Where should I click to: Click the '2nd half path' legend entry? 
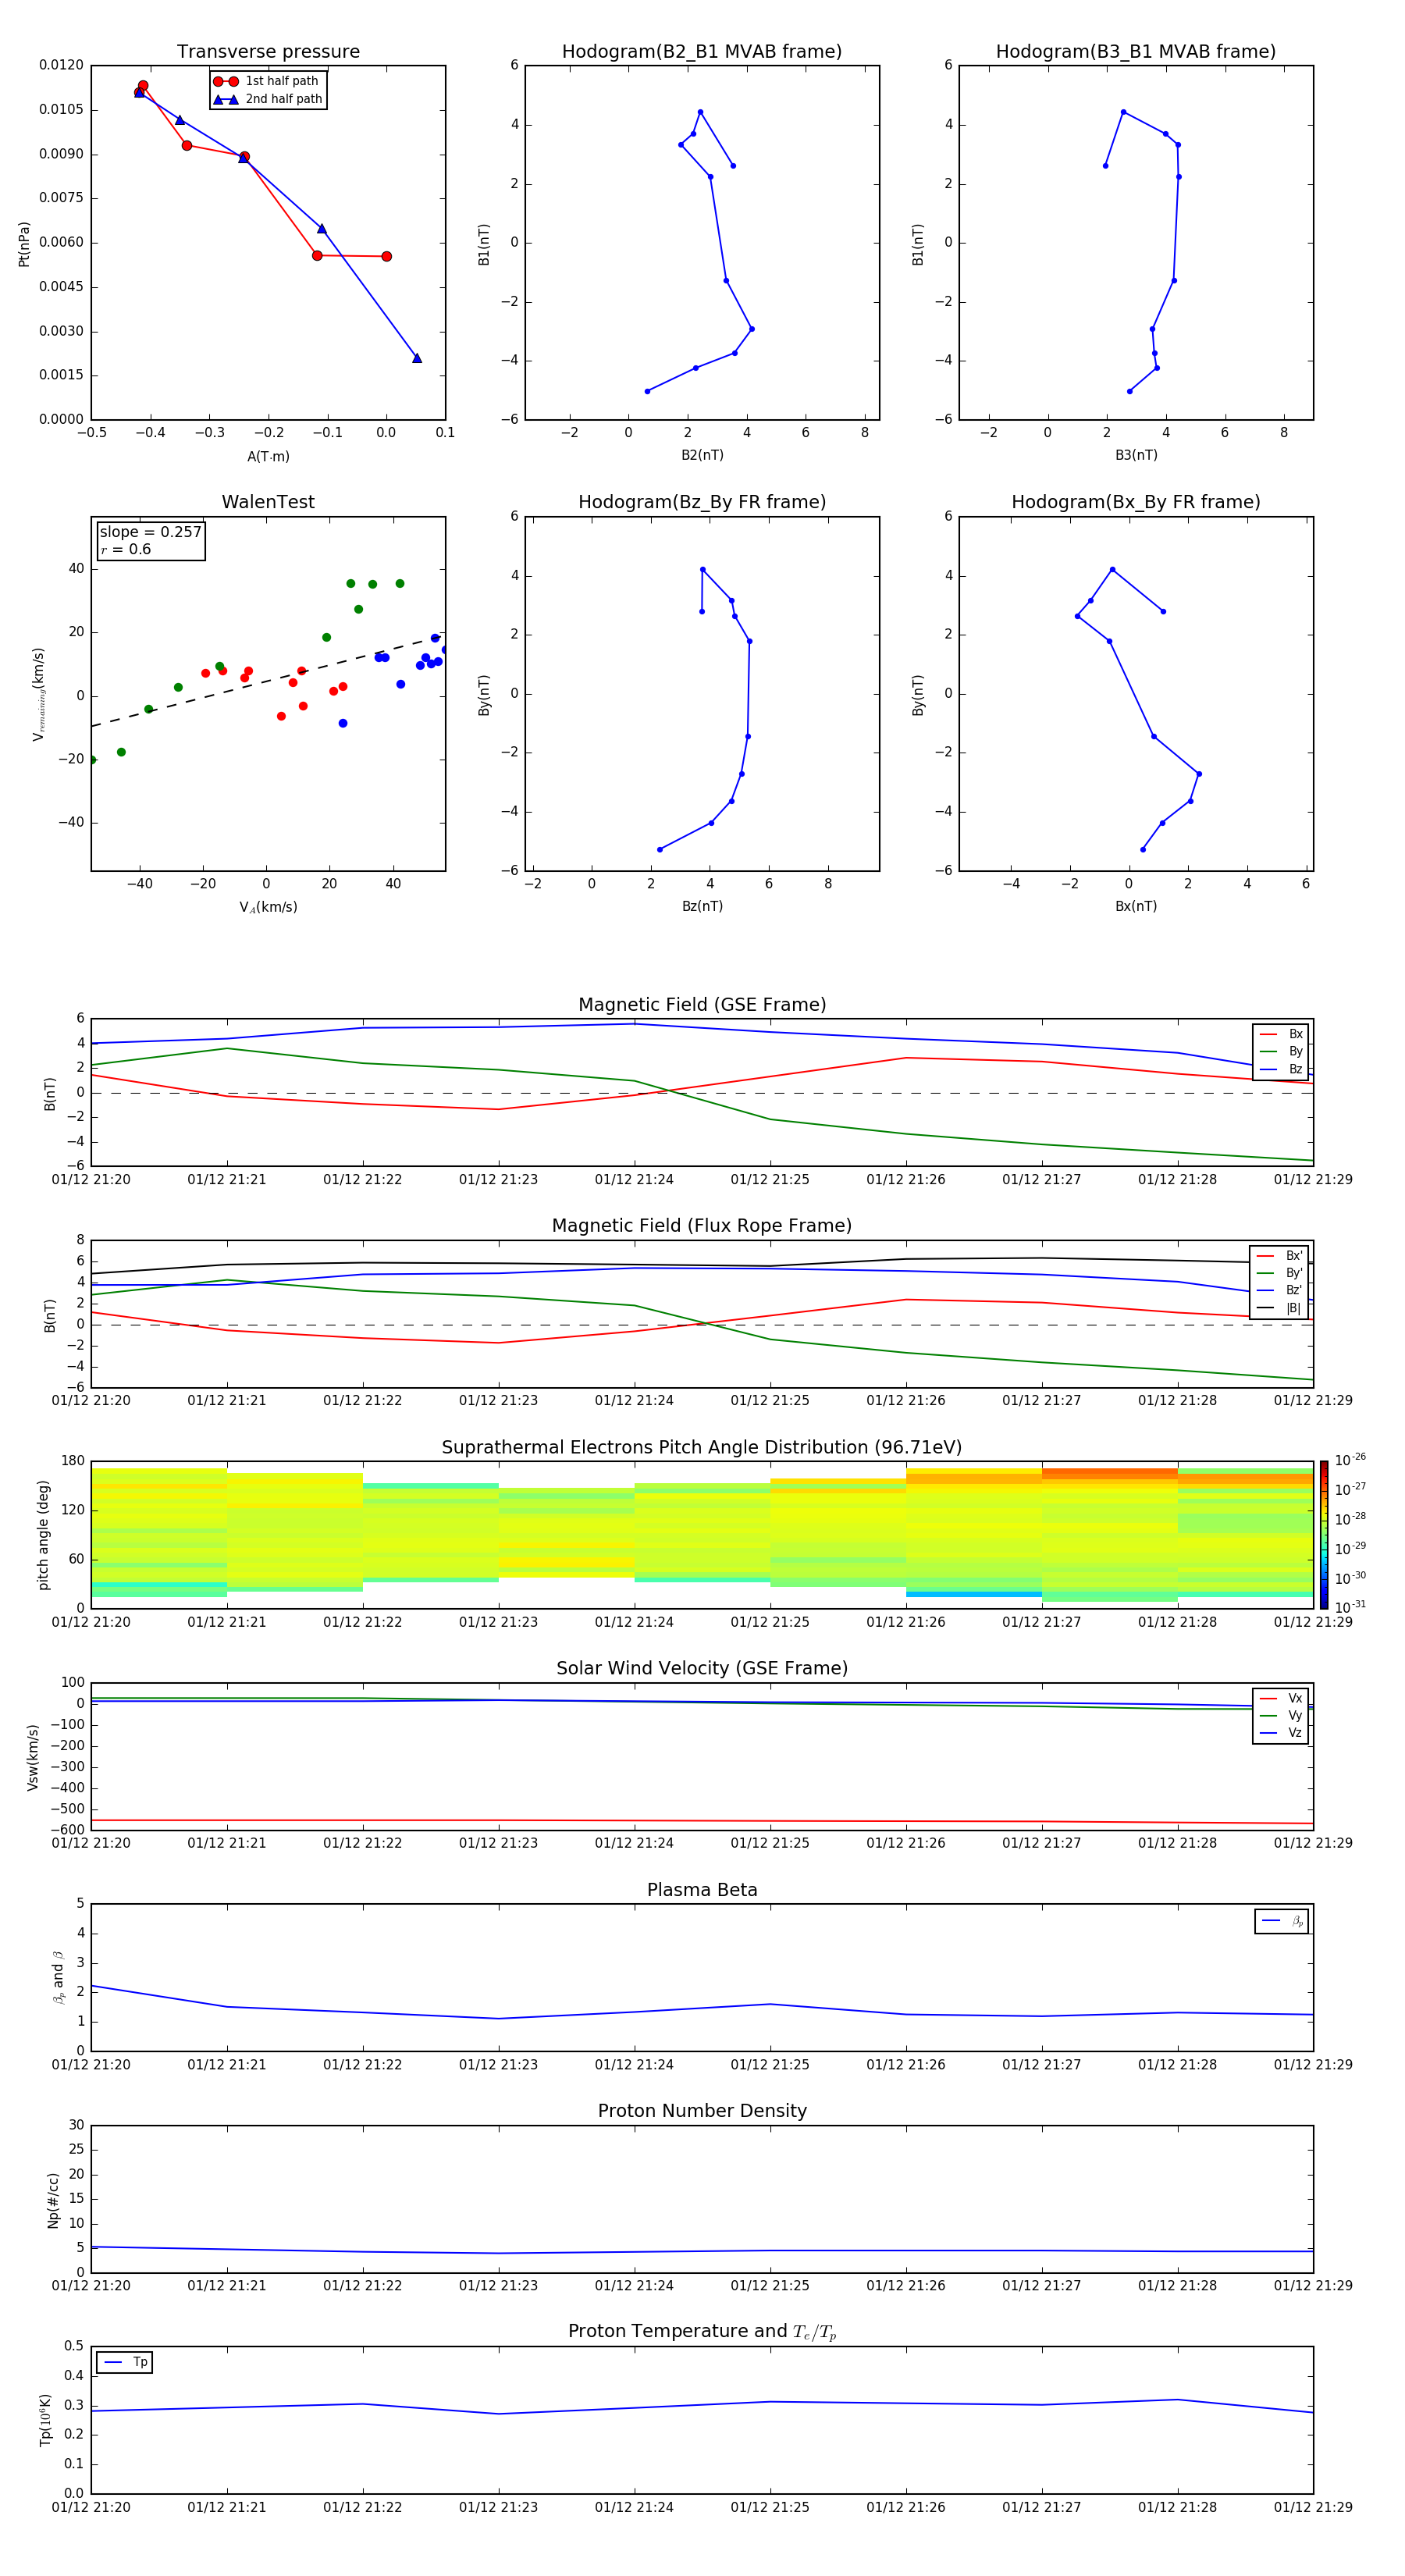[268, 99]
